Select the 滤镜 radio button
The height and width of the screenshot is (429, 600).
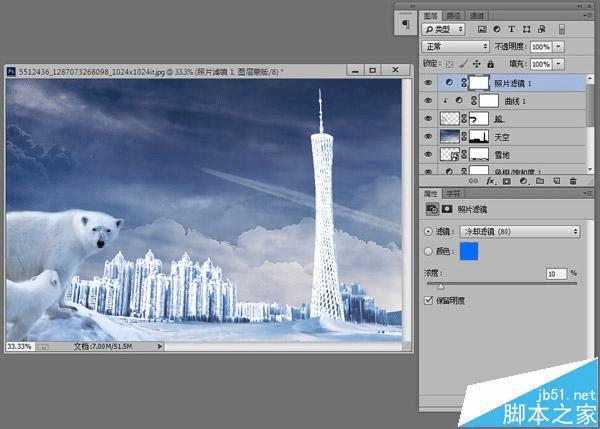click(428, 231)
